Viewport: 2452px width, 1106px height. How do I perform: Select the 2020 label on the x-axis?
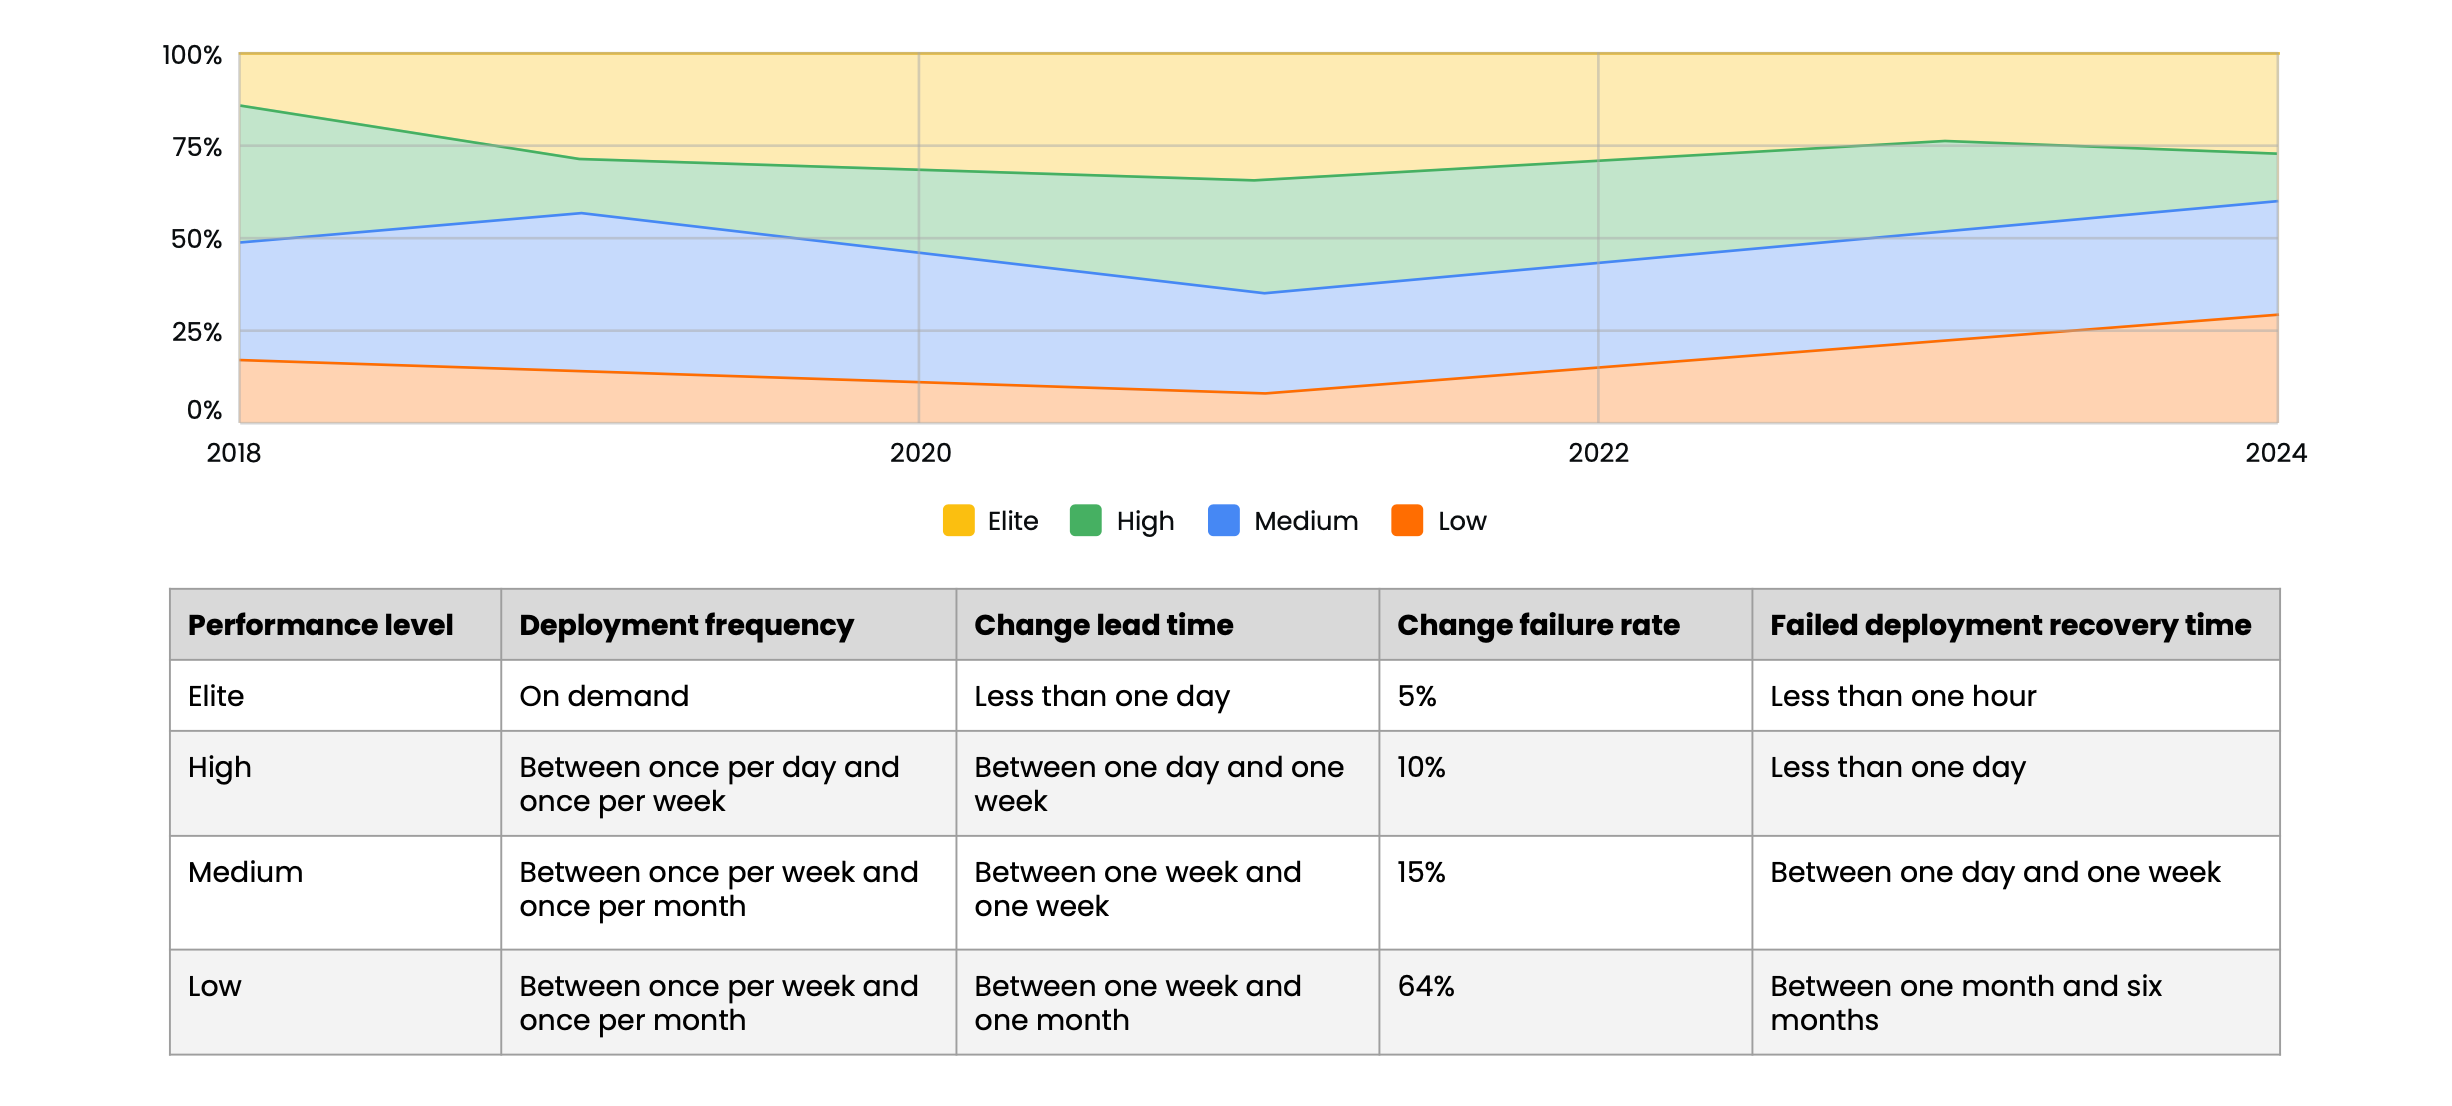[x=920, y=453]
